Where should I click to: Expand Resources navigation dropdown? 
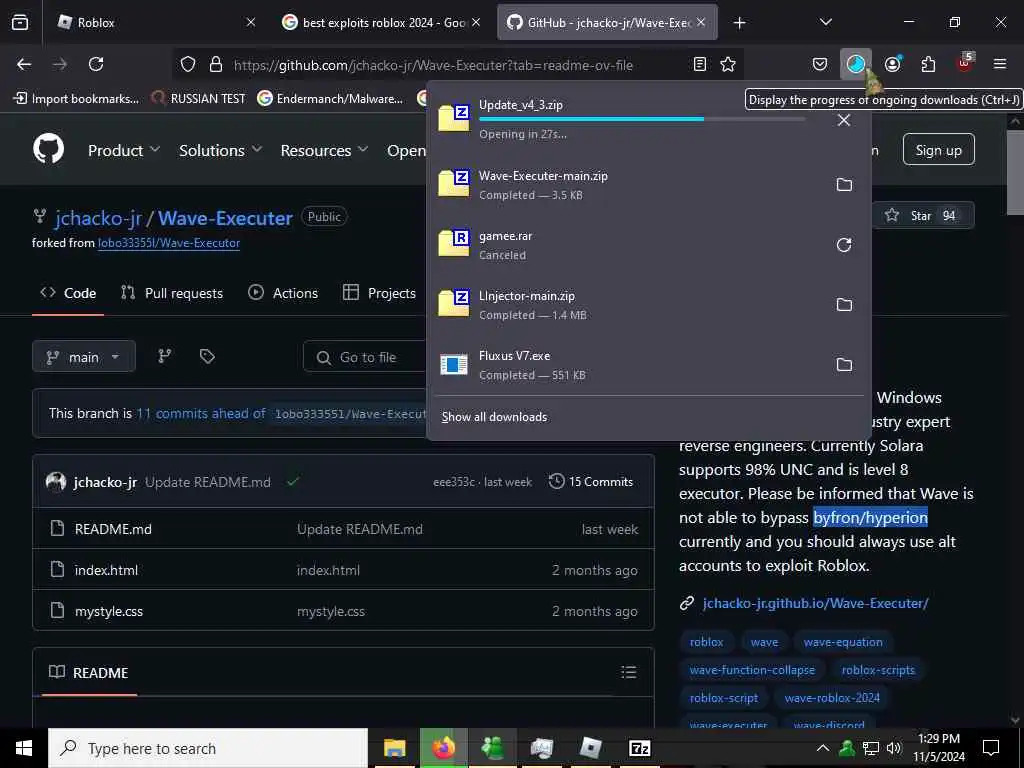pos(325,150)
